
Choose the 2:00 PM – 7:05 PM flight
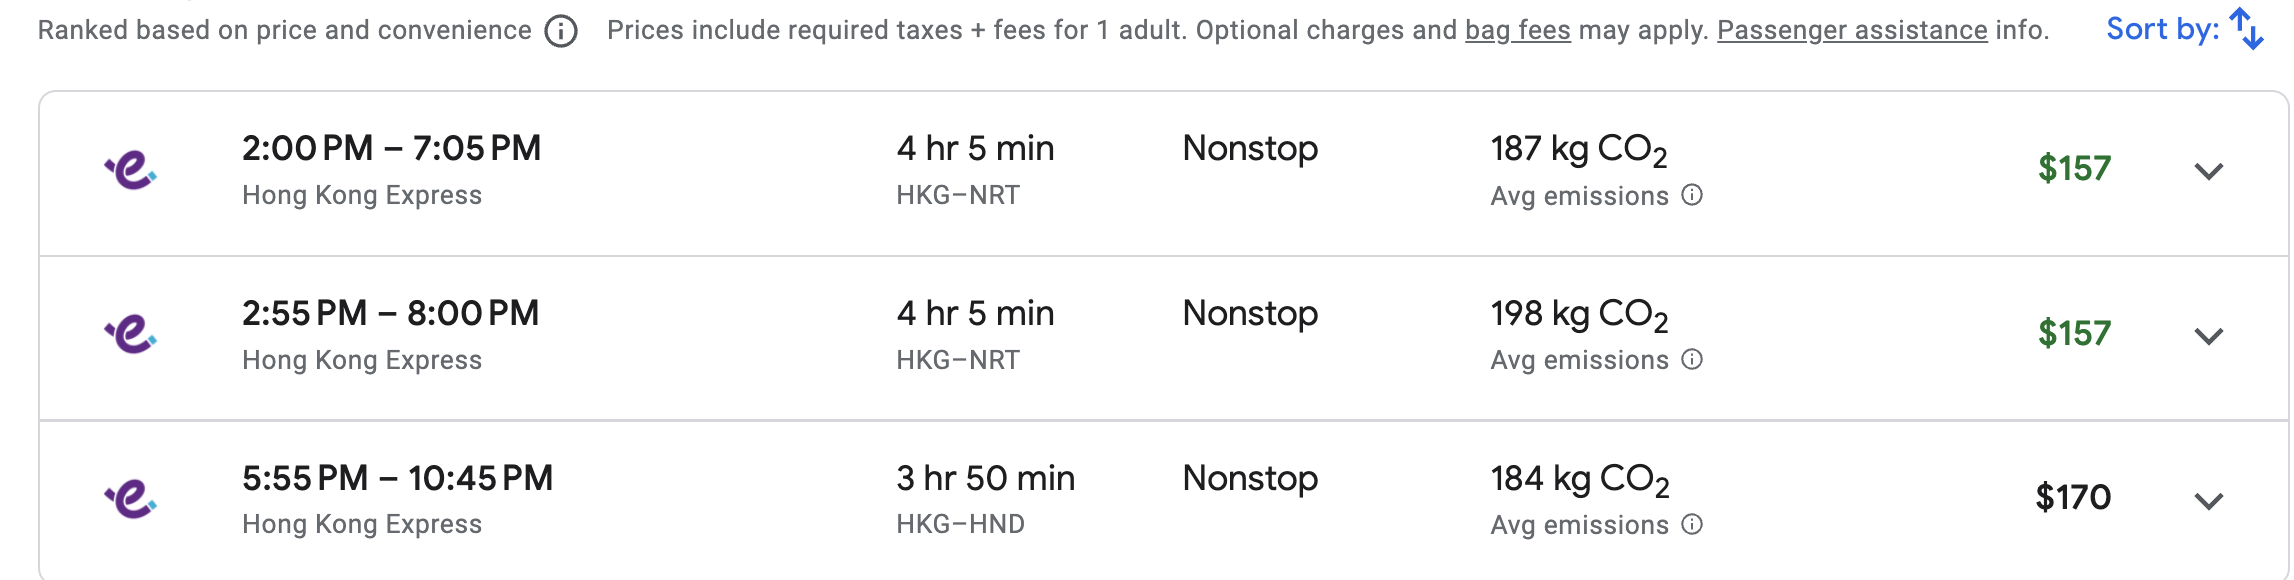point(391,149)
